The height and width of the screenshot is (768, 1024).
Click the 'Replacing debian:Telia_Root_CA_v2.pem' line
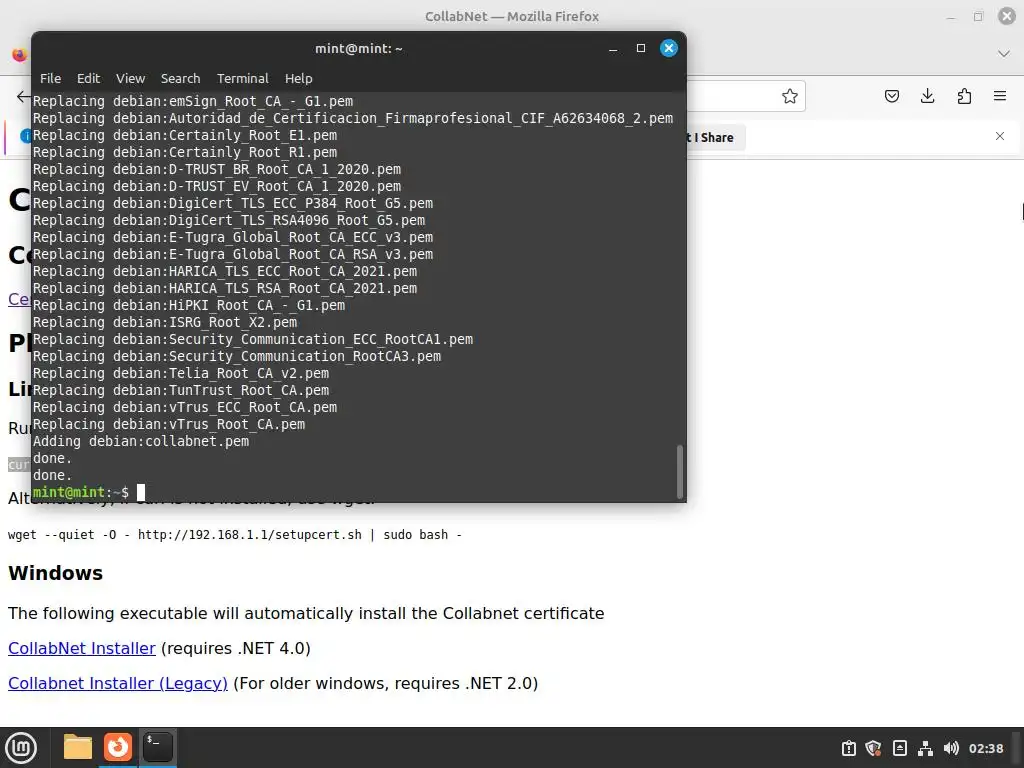[x=181, y=374]
